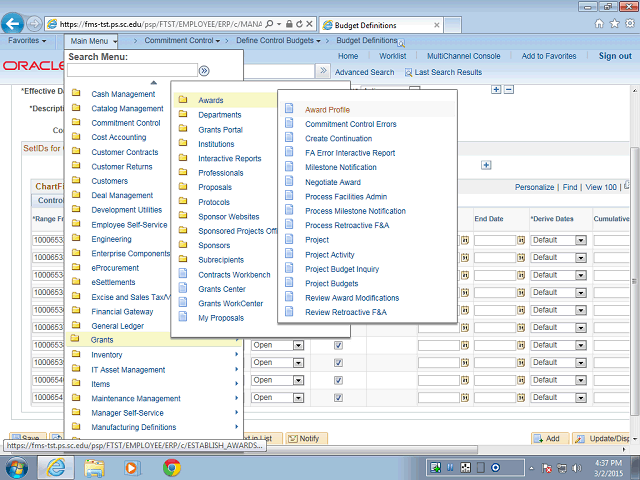Click the search menu go arrow icon

click(204, 71)
